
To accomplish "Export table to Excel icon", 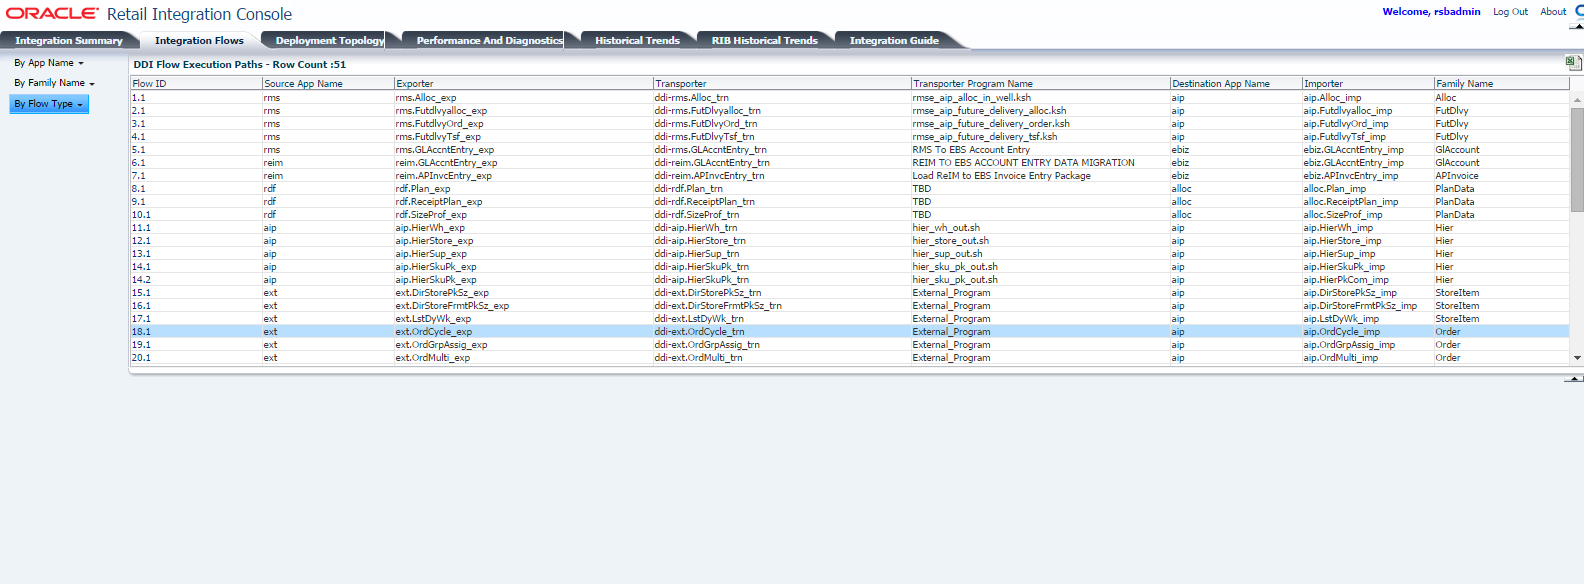I will click(1572, 63).
